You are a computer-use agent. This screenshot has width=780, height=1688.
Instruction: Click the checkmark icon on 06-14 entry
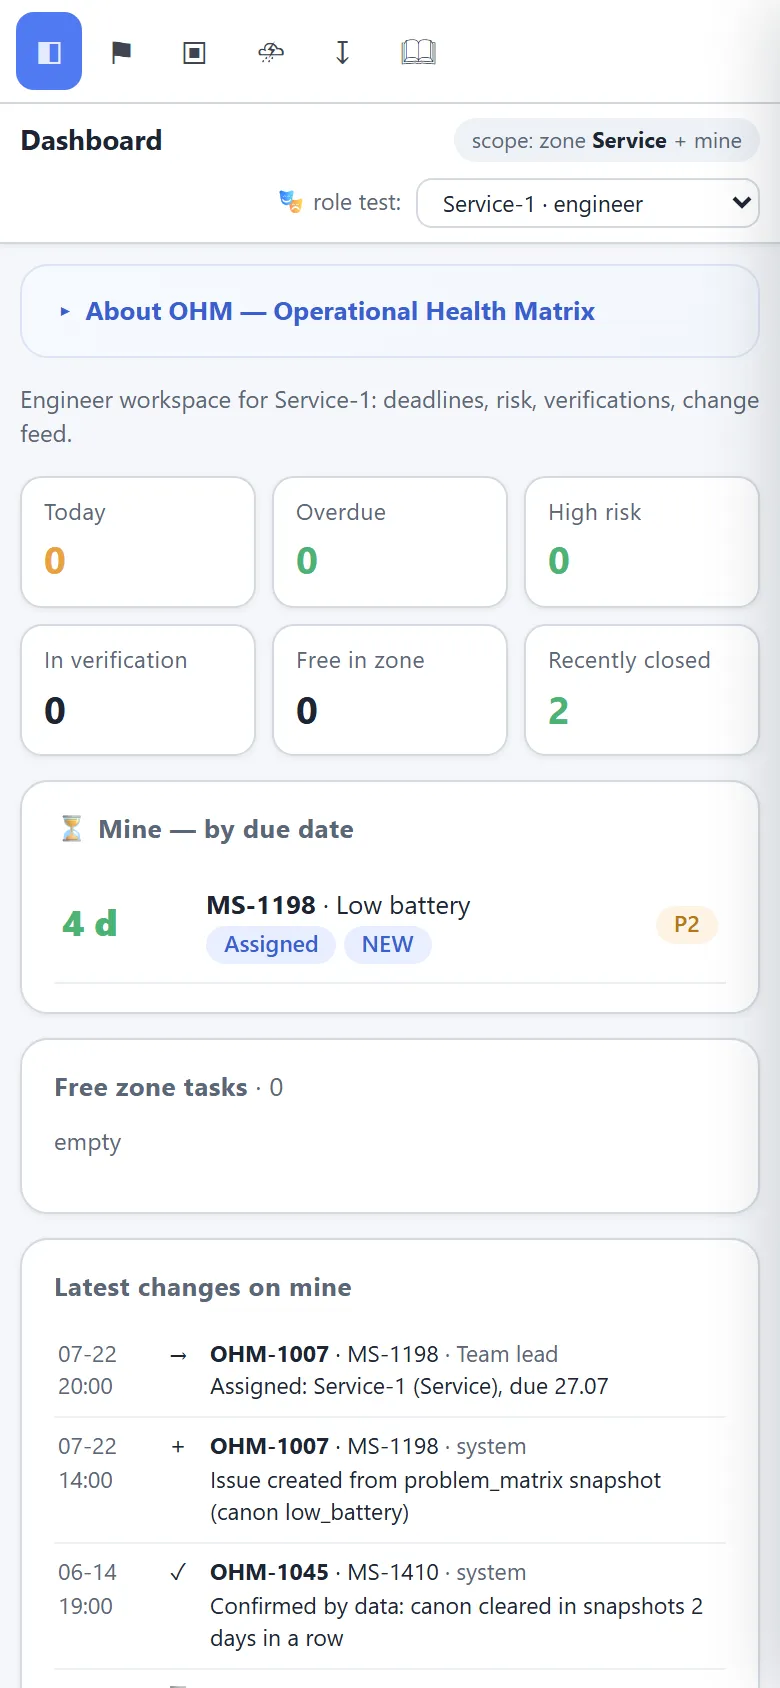[178, 1573]
